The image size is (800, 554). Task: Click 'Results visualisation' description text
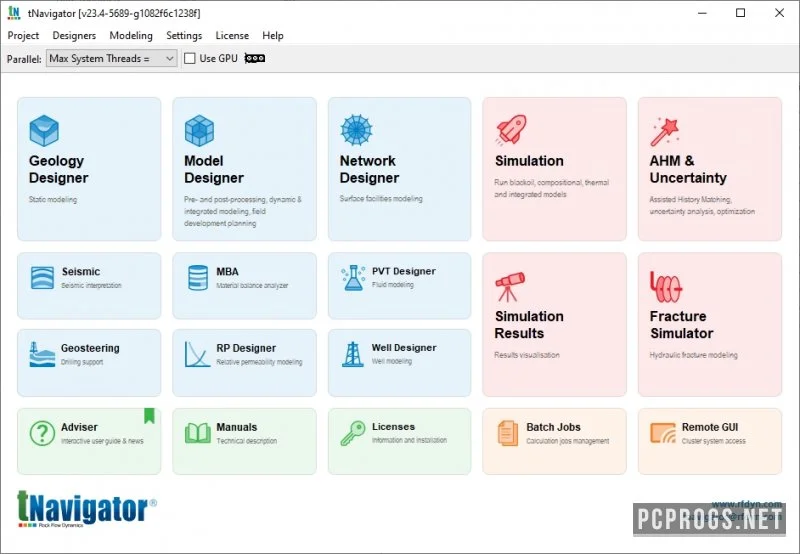click(x=527, y=355)
